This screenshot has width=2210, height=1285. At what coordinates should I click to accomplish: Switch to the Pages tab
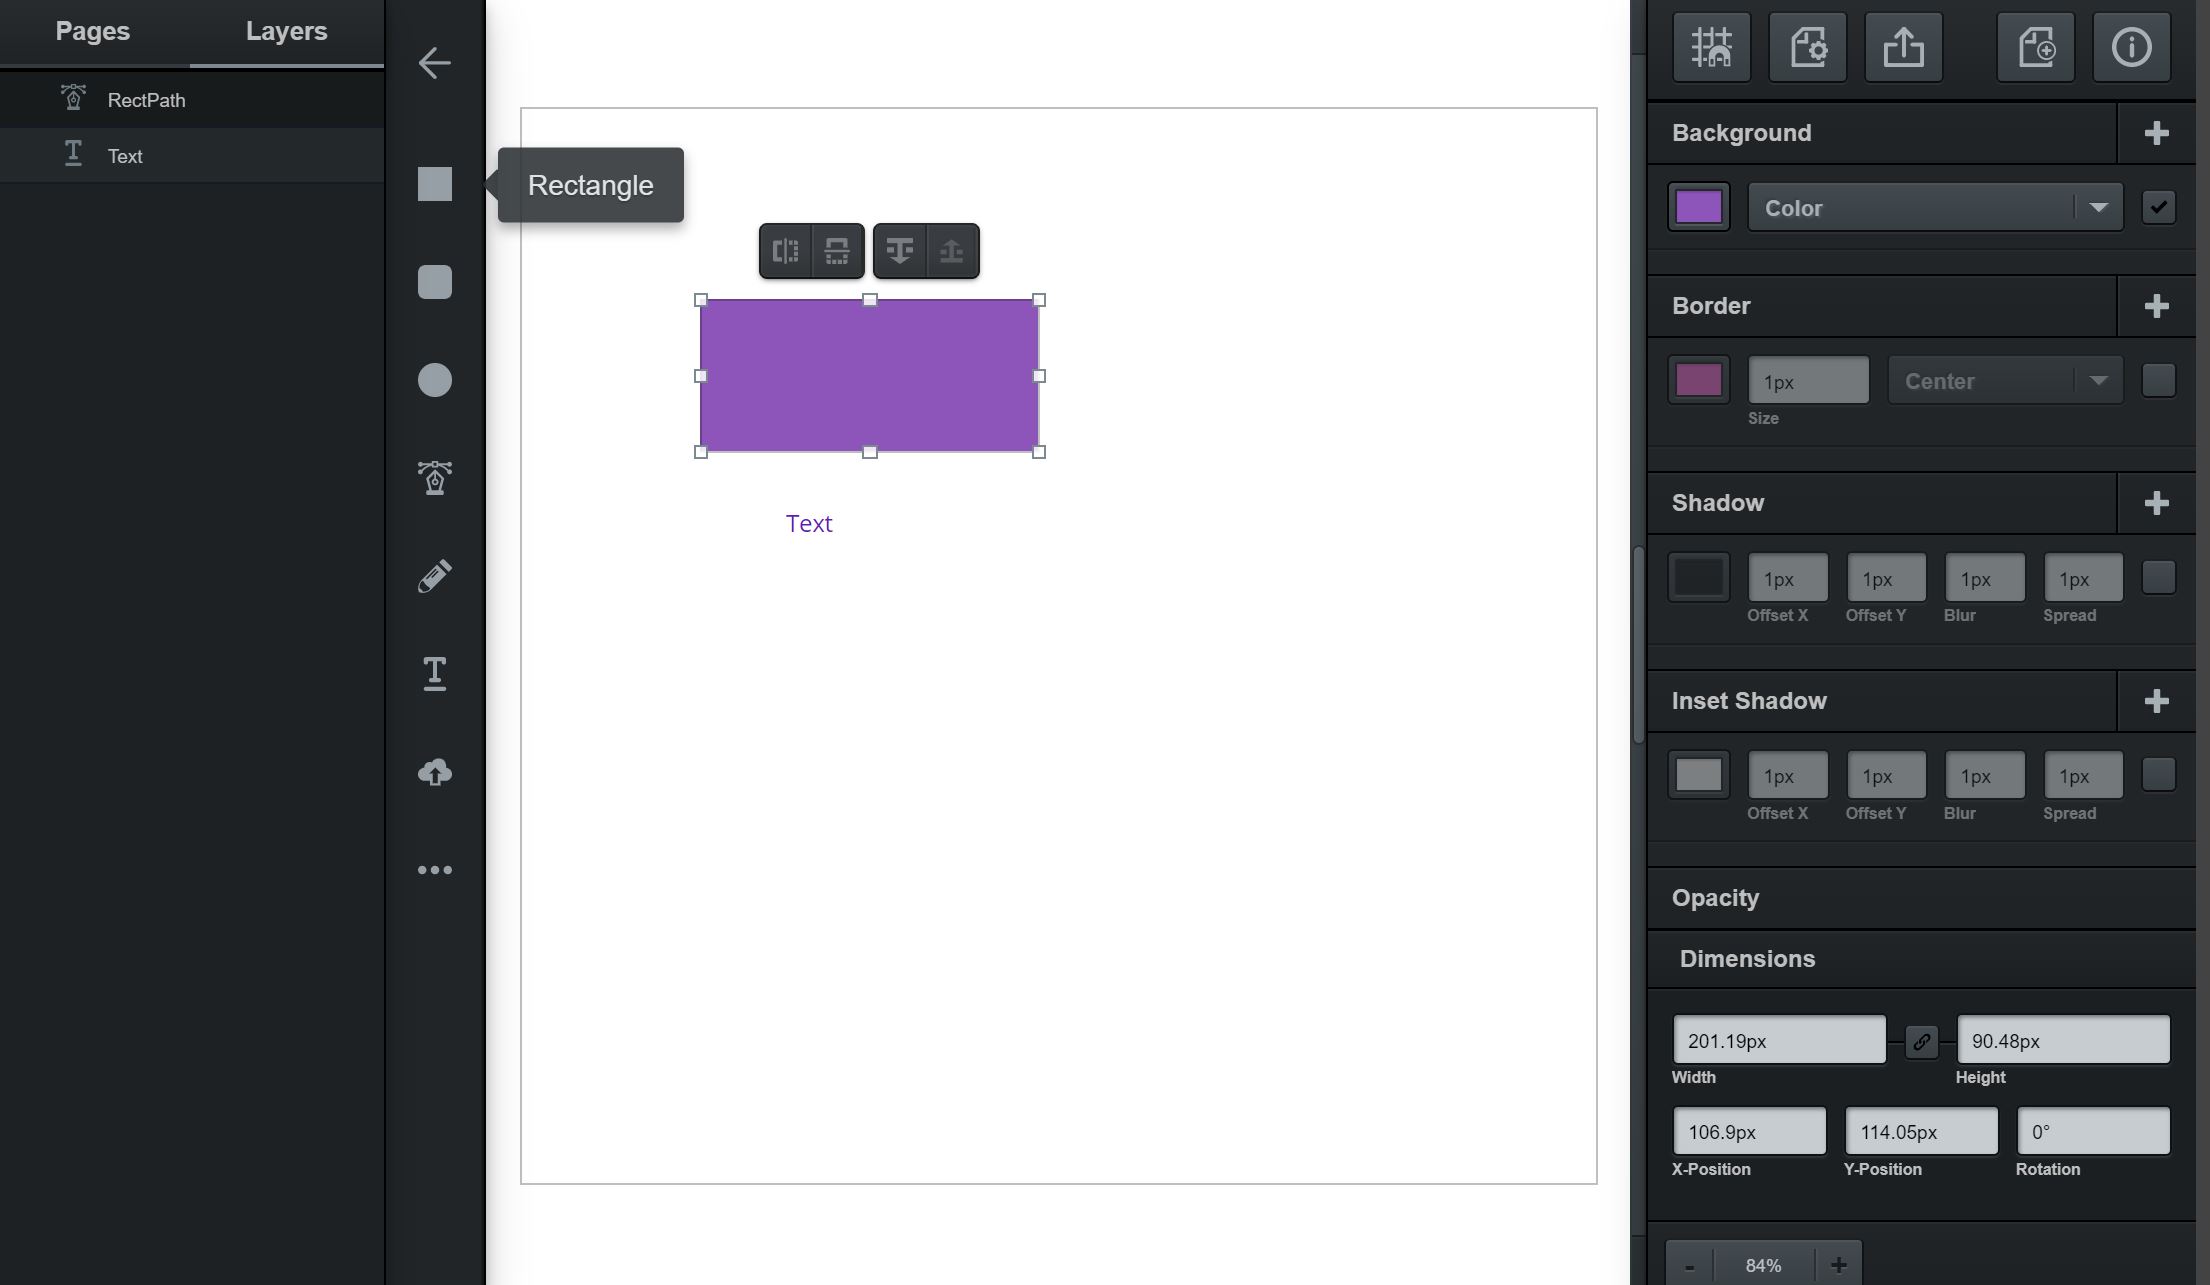[92, 31]
